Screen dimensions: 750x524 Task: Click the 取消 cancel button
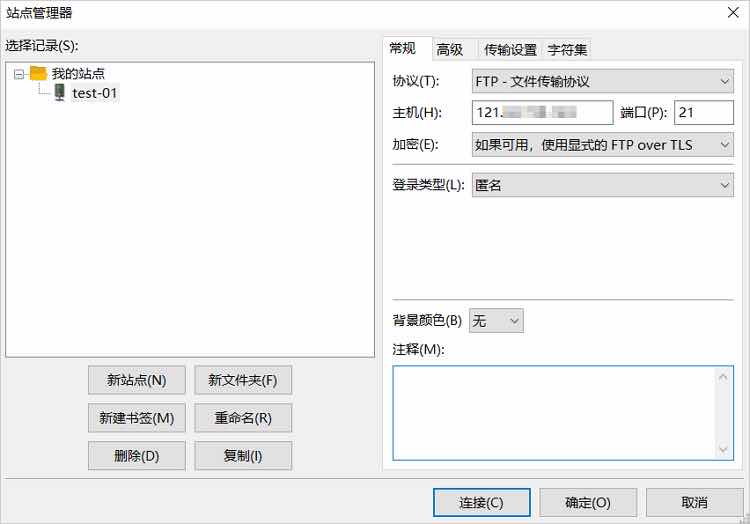pos(695,502)
